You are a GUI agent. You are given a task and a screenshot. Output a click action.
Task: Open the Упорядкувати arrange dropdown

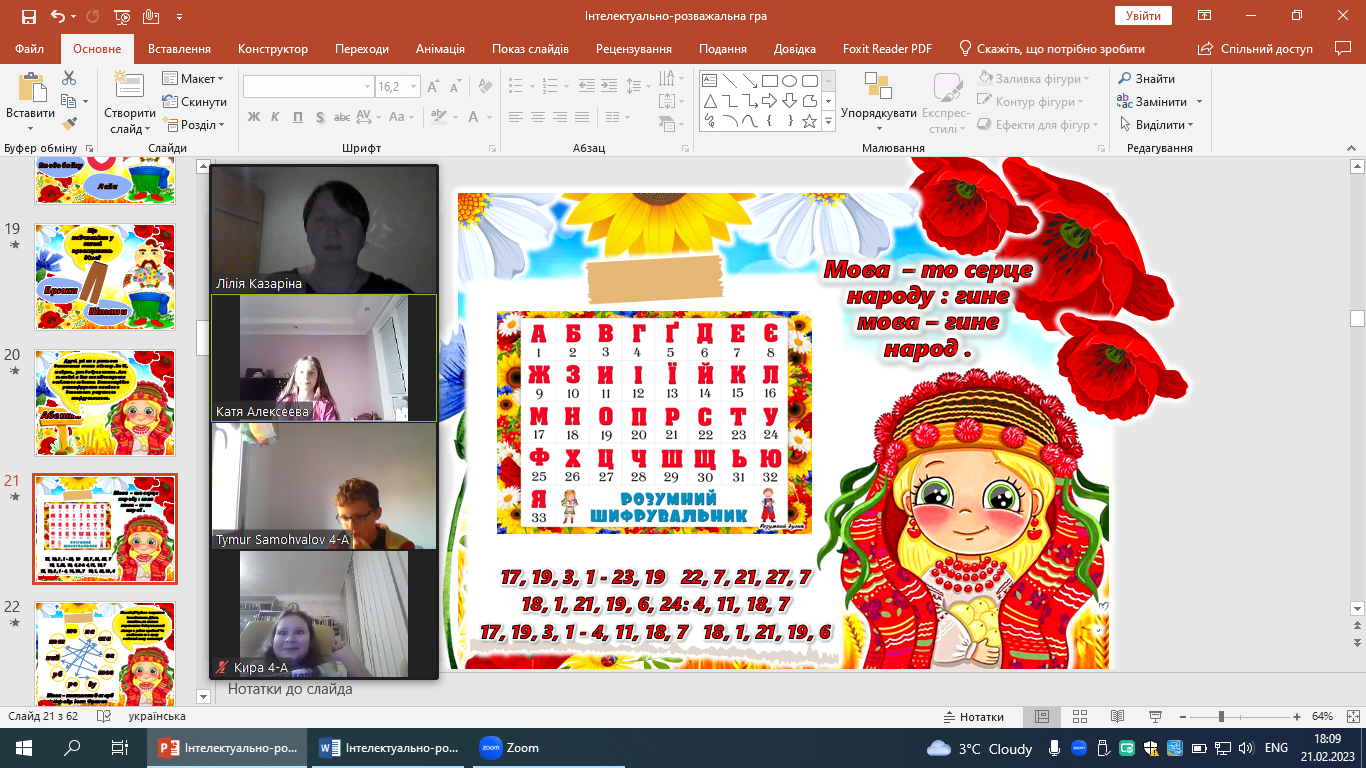pyautogui.click(x=879, y=103)
